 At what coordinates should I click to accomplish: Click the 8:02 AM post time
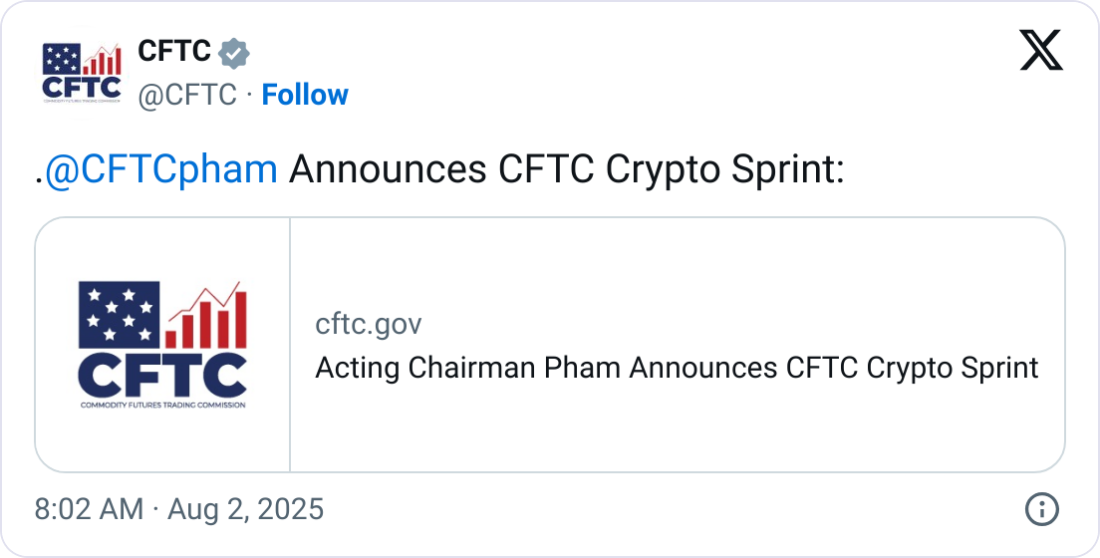coord(89,509)
